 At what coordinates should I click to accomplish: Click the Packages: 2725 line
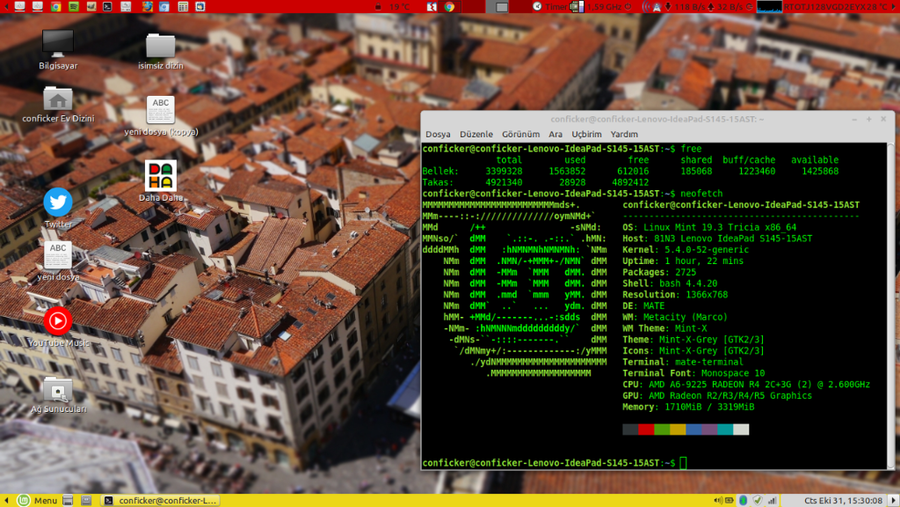pos(659,272)
